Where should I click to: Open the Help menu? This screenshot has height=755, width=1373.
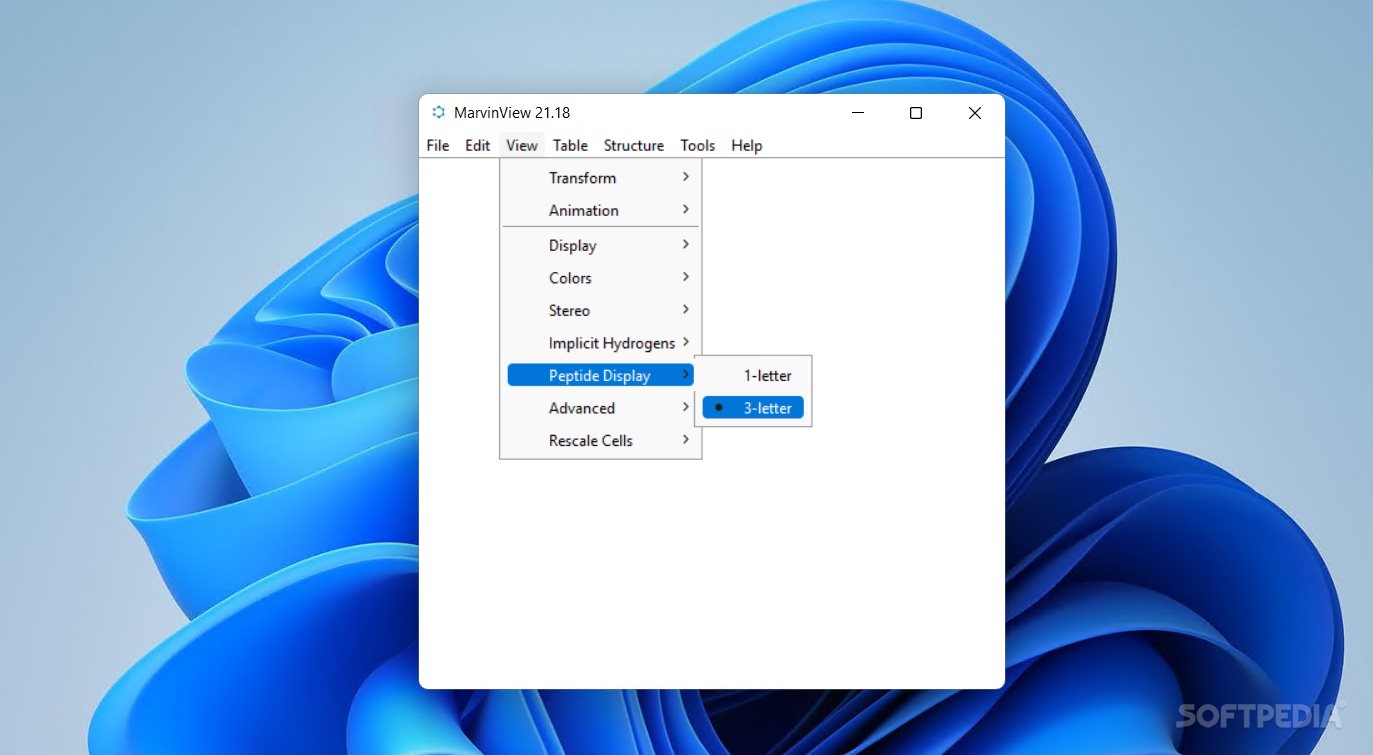(747, 145)
